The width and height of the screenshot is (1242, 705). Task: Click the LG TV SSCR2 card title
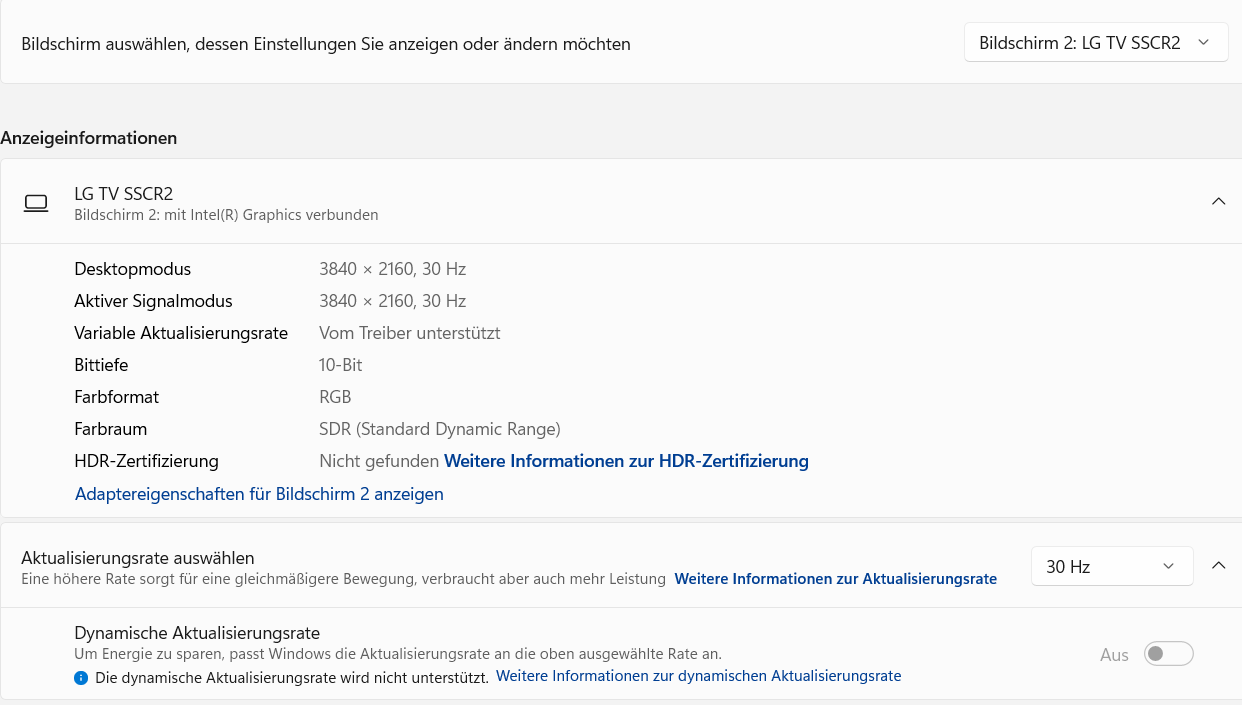(x=124, y=194)
